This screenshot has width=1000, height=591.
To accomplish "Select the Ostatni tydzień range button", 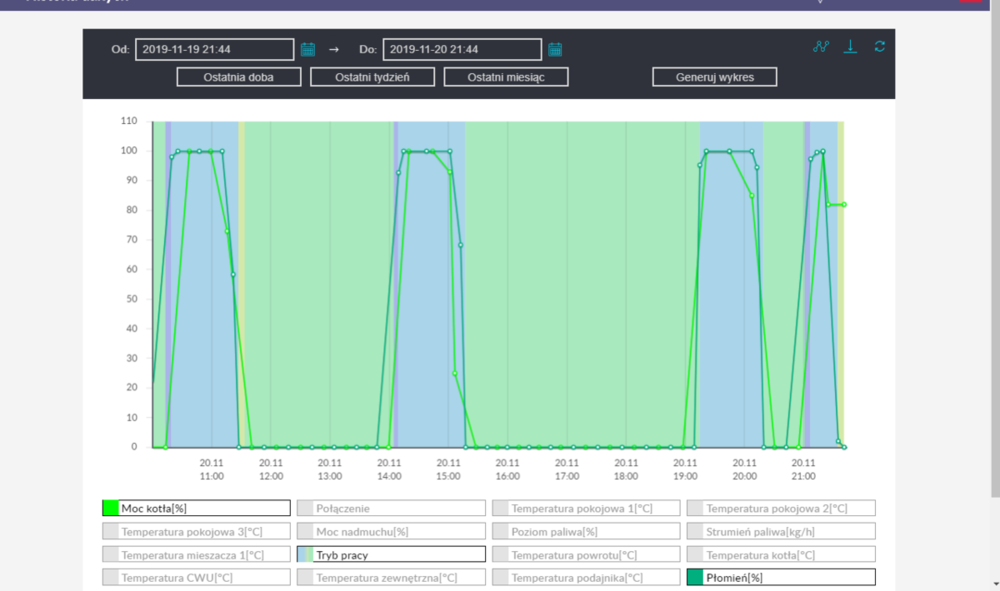I will tap(372, 77).
